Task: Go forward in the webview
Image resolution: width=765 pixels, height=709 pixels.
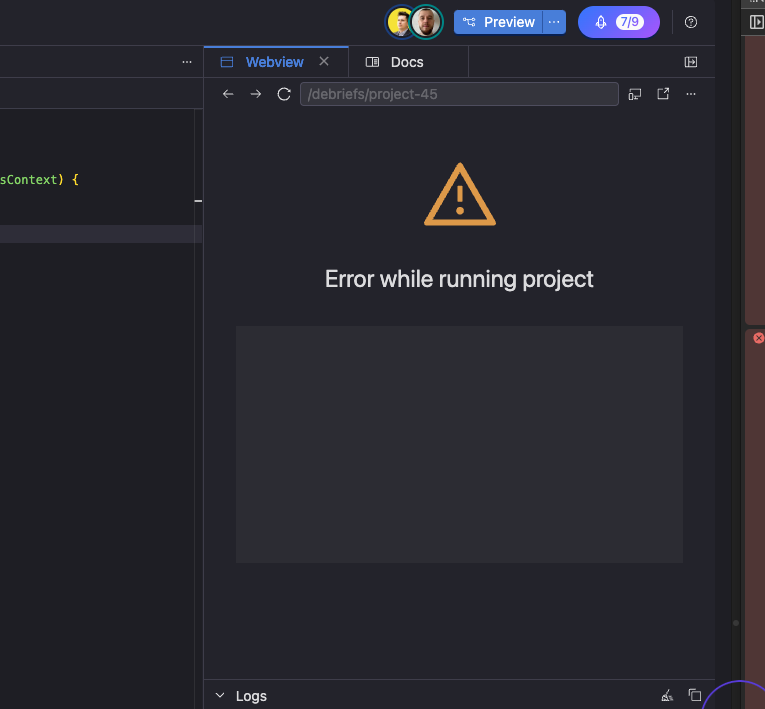Action: click(256, 94)
